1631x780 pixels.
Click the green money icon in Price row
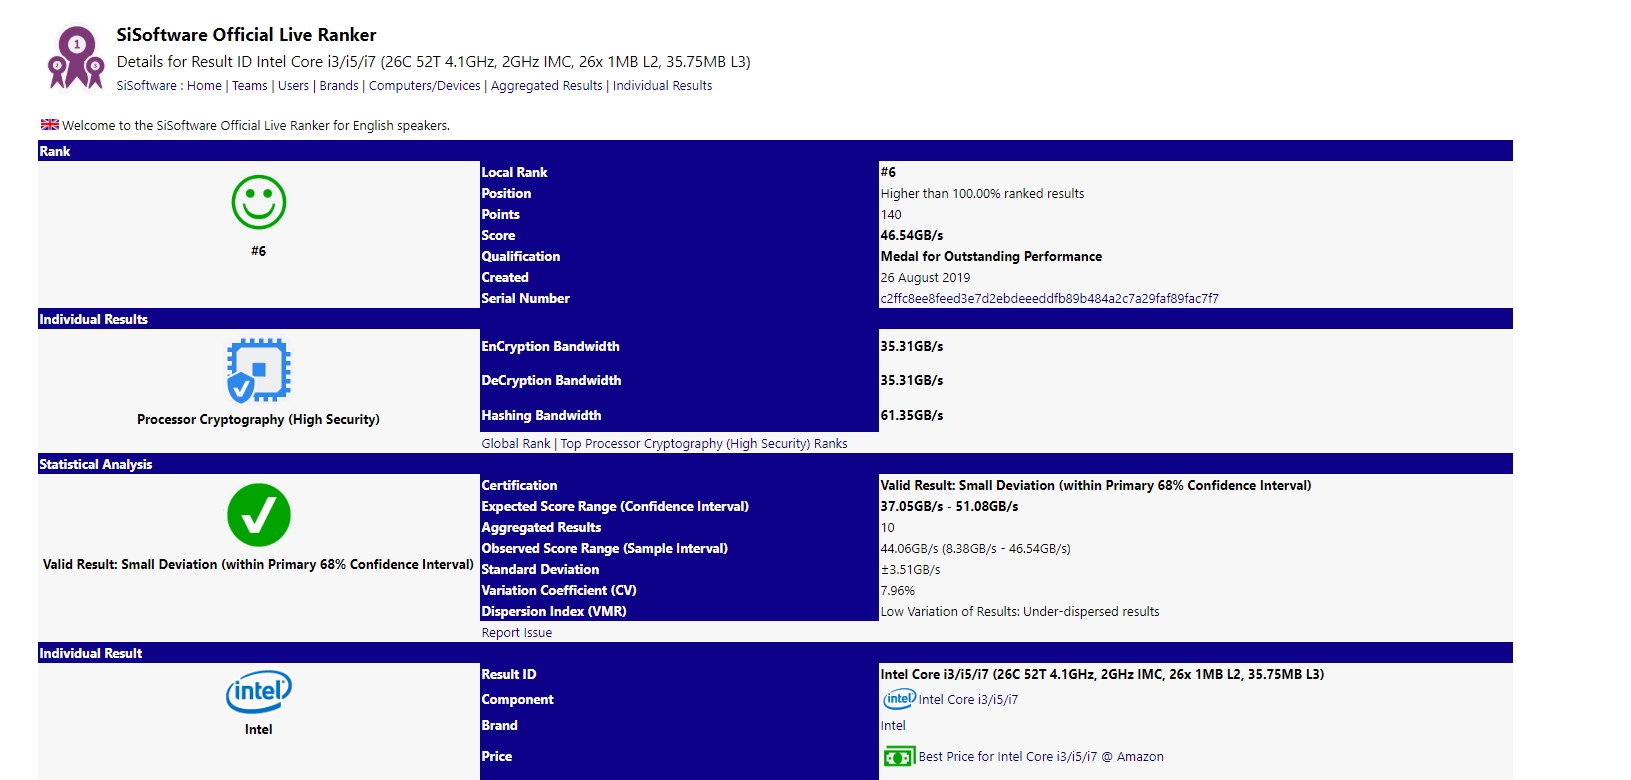point(899,757)
